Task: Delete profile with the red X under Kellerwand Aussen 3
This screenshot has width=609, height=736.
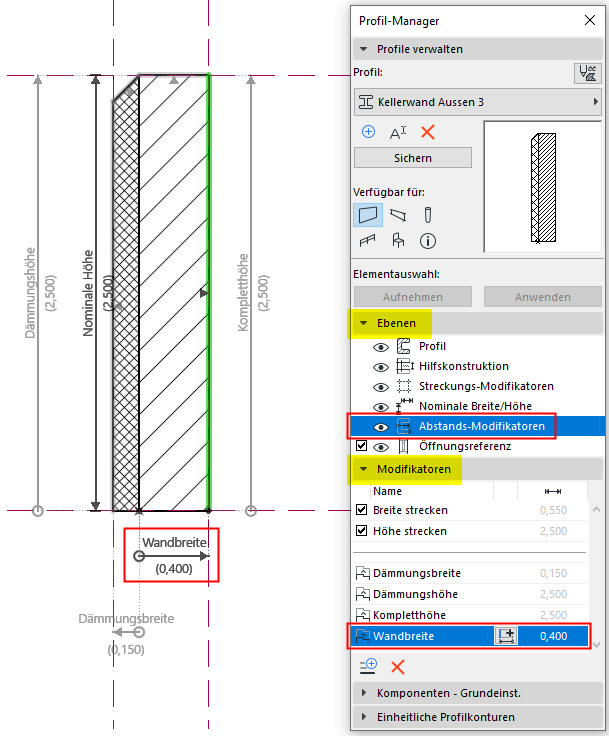Action: click(428, 132)
